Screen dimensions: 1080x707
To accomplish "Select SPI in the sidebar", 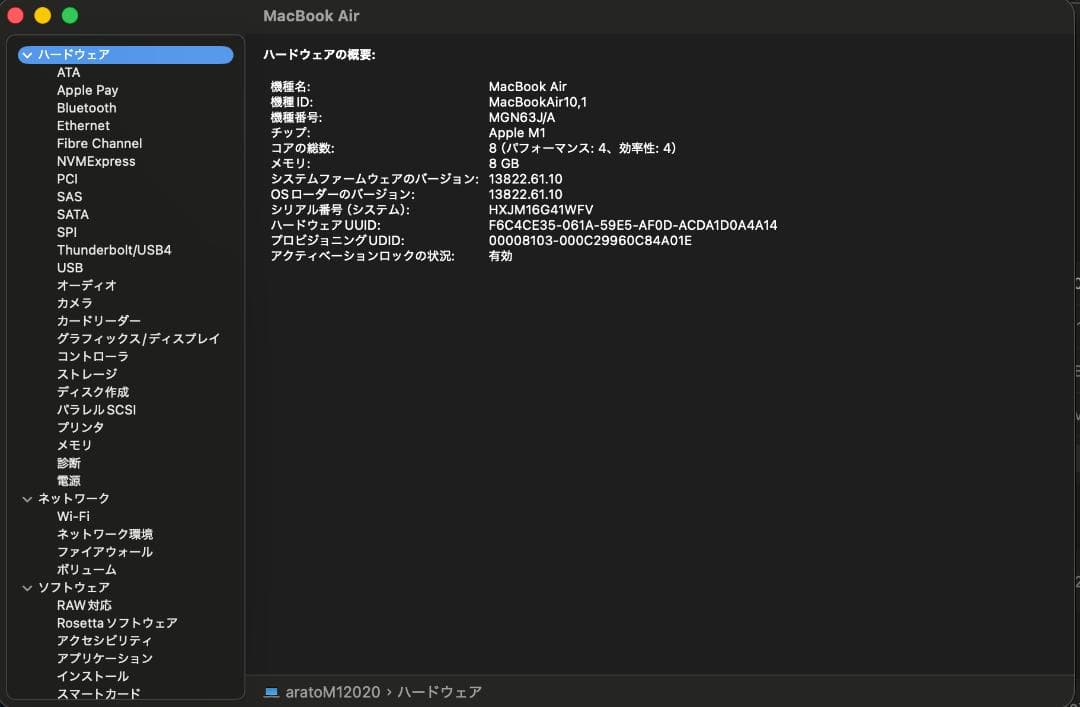I will pos(67,232).
